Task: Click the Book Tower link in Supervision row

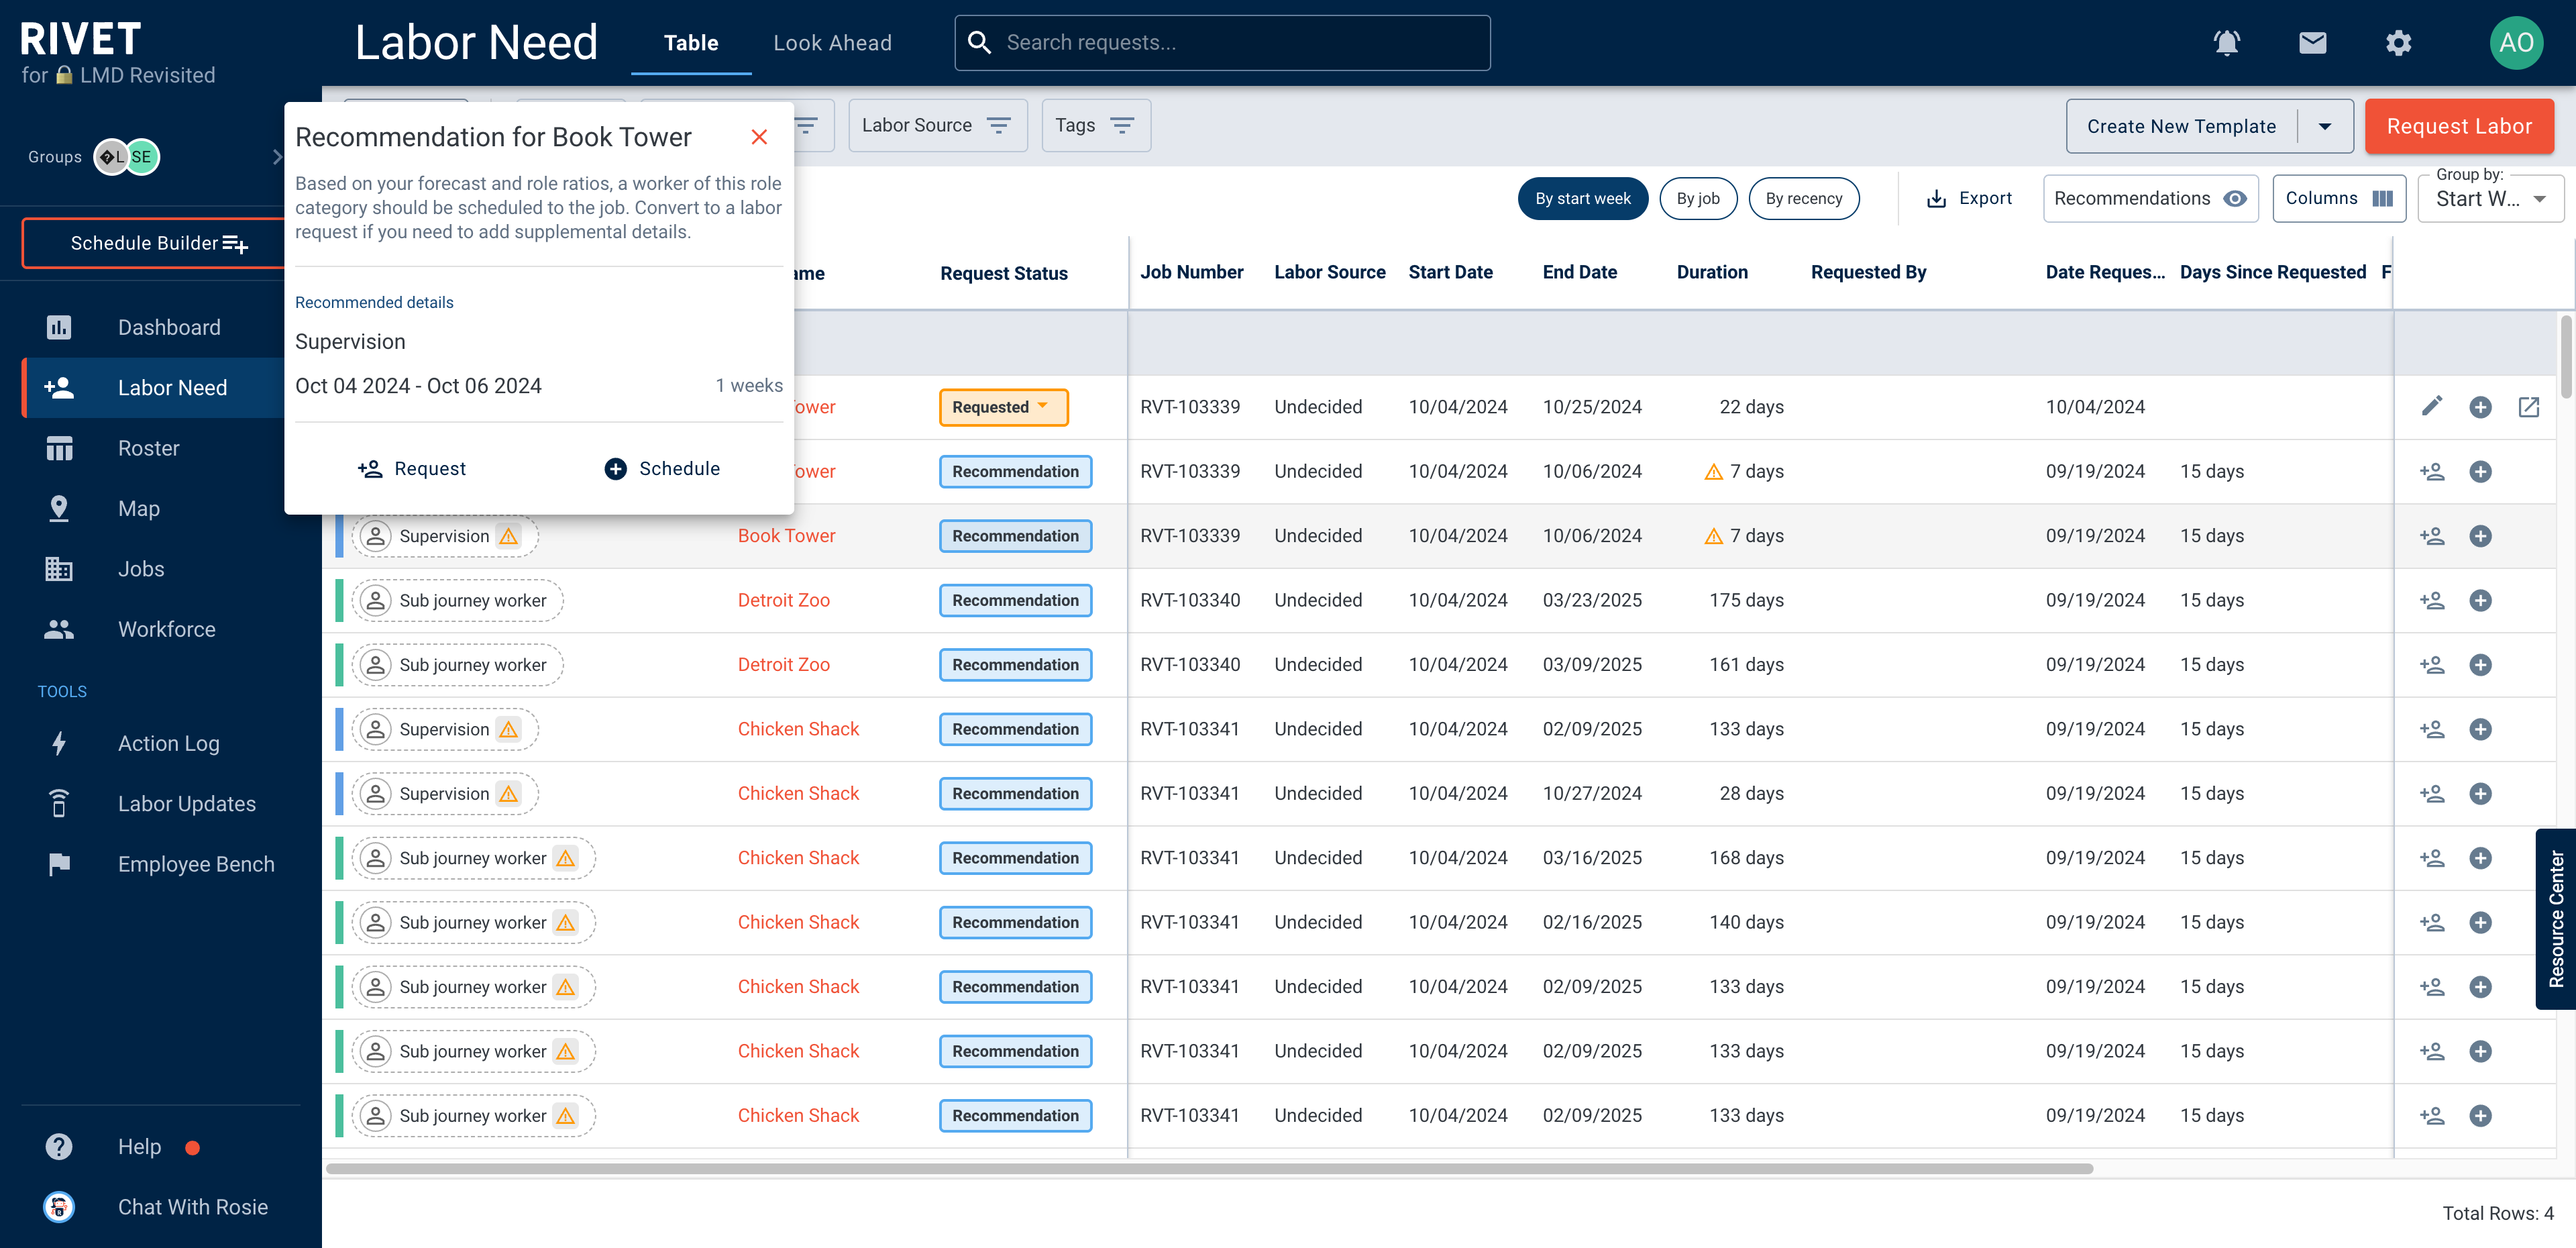Action: click(786, 536)
